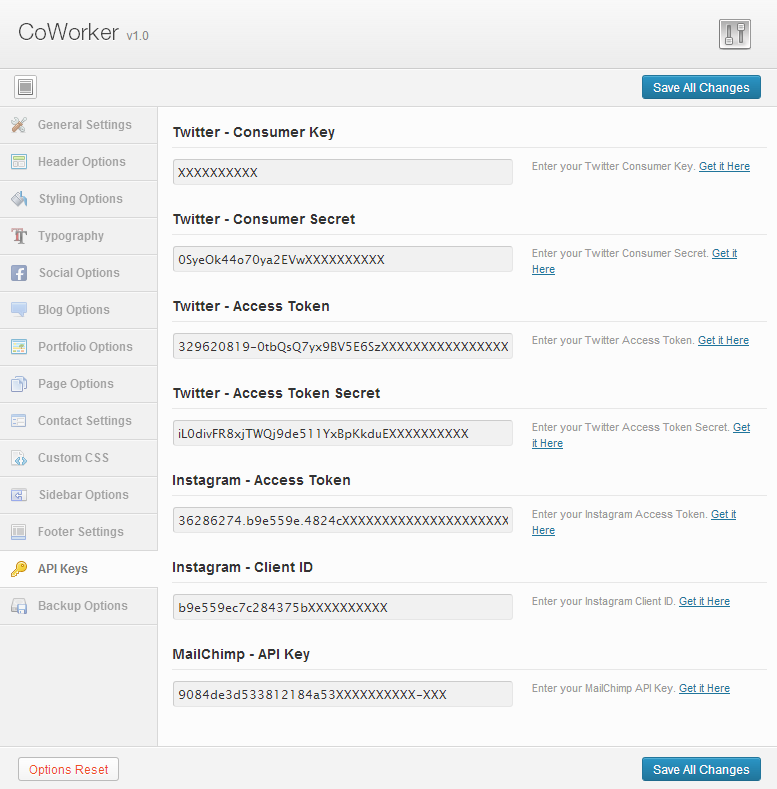Click the Typography letter T icon
Viewport: 777px width, 789px height.
click(19, 235)
